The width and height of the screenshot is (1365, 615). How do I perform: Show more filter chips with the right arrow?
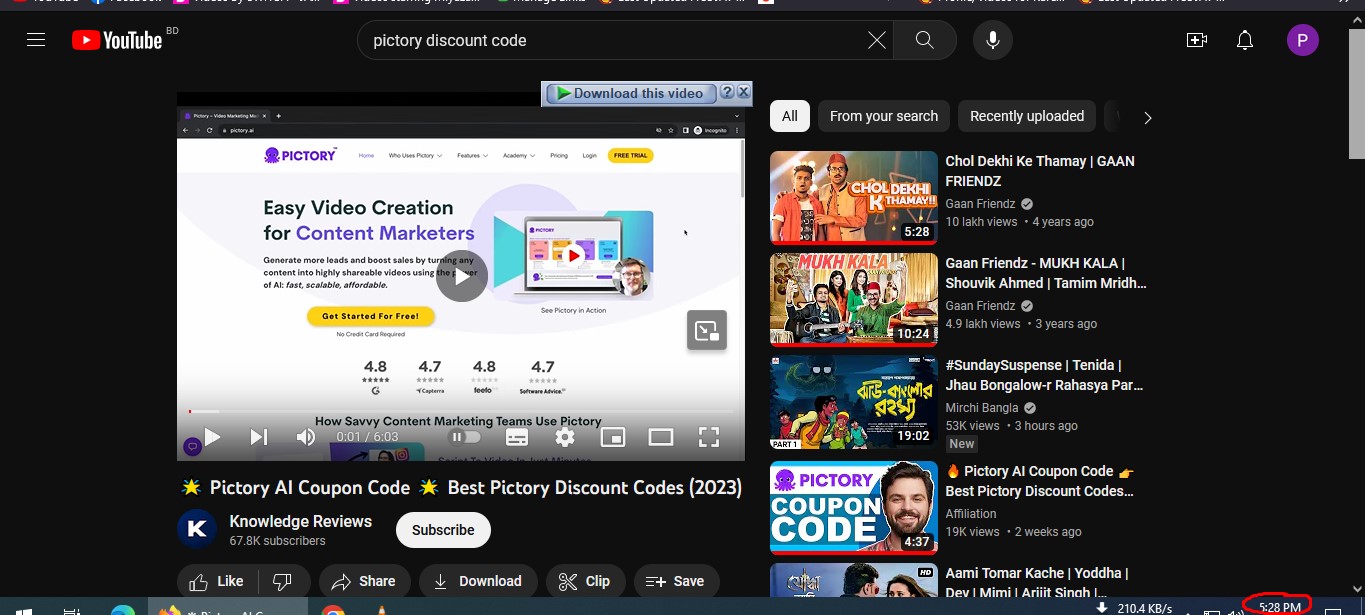pos(1147,117)
